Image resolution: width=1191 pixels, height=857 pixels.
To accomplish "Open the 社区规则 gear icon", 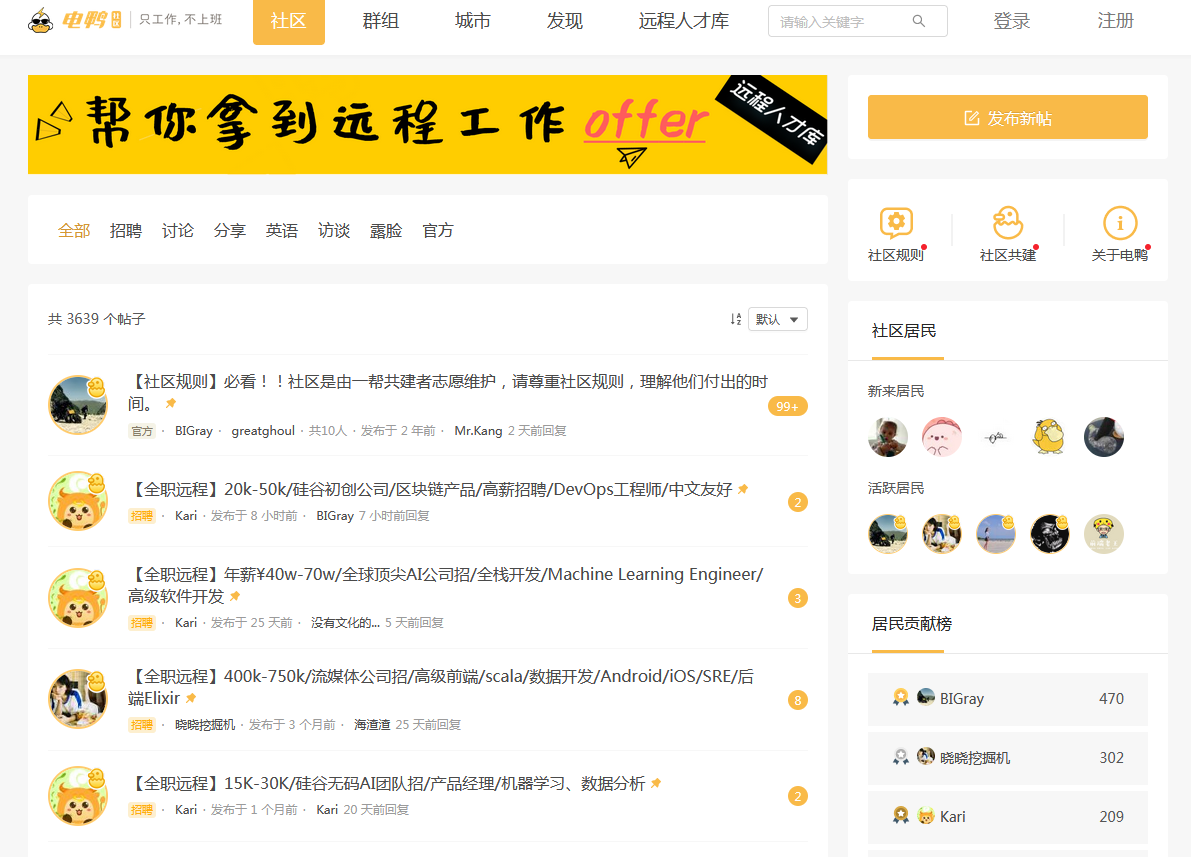I will click(896, 223).
